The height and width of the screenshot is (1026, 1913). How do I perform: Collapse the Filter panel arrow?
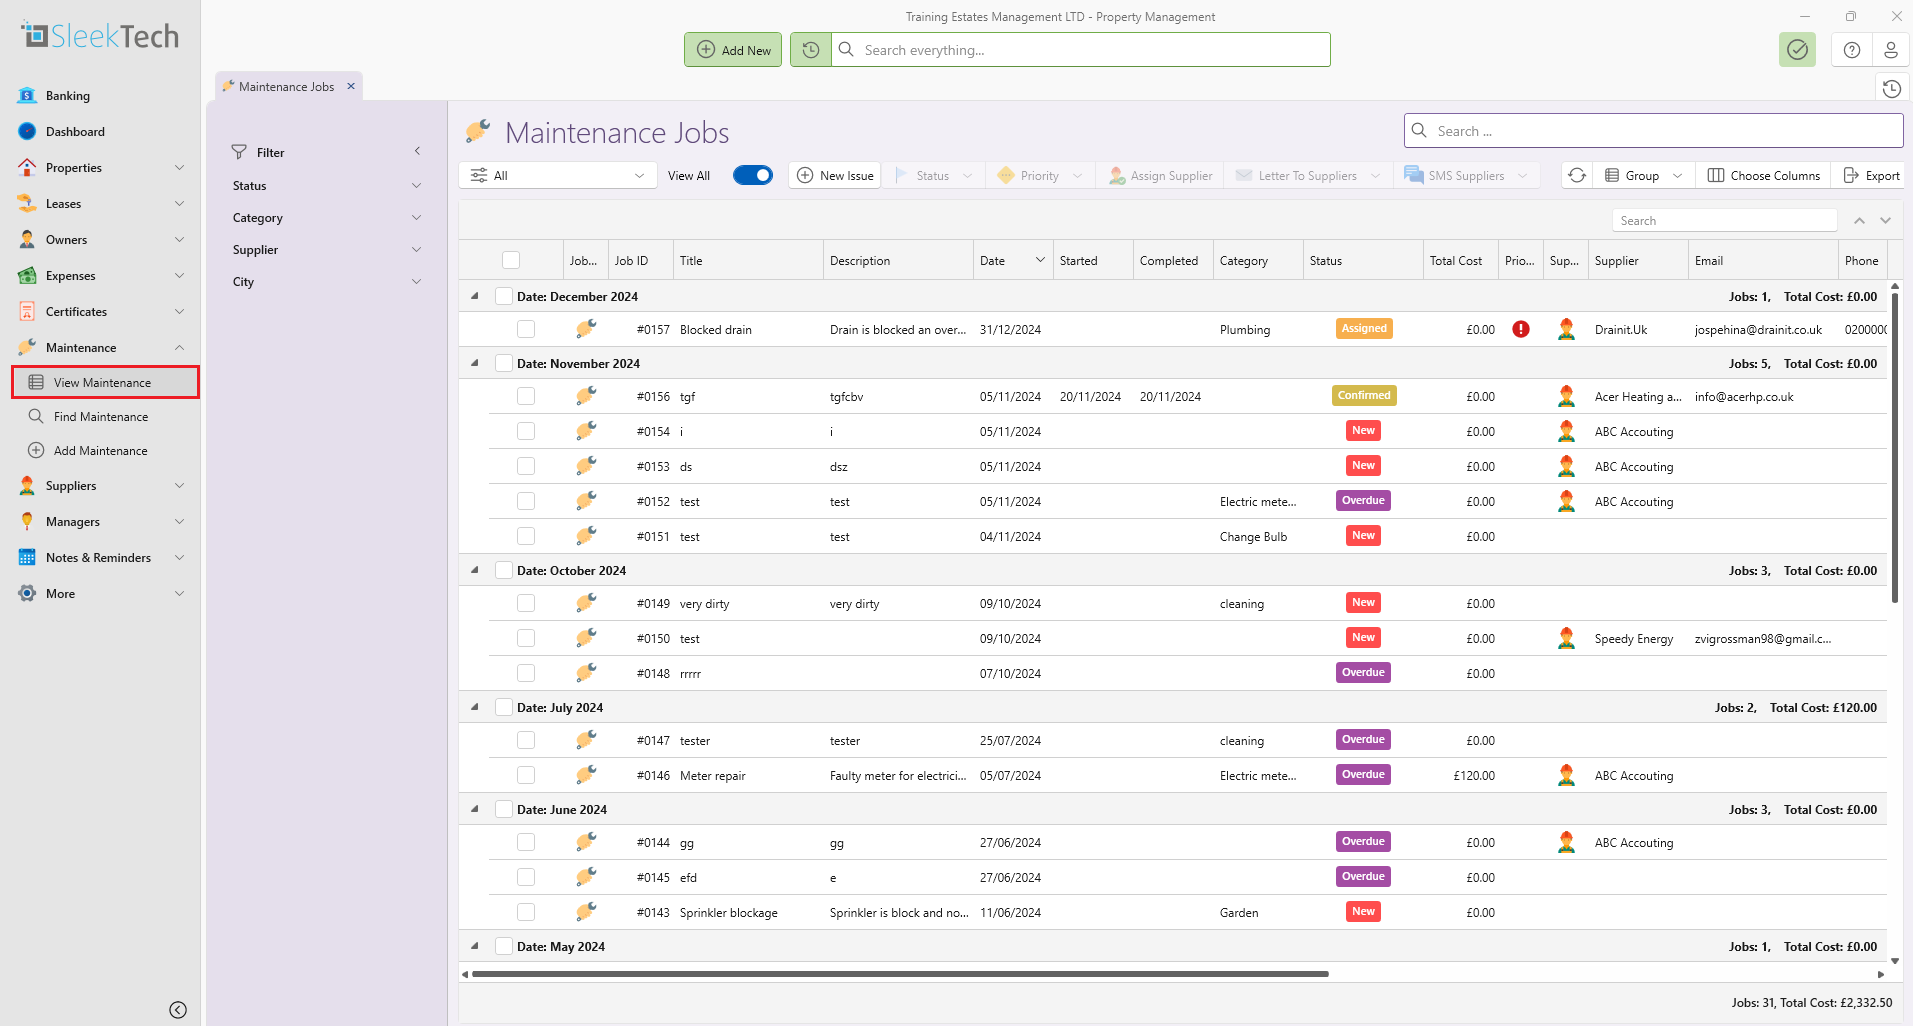417,152
